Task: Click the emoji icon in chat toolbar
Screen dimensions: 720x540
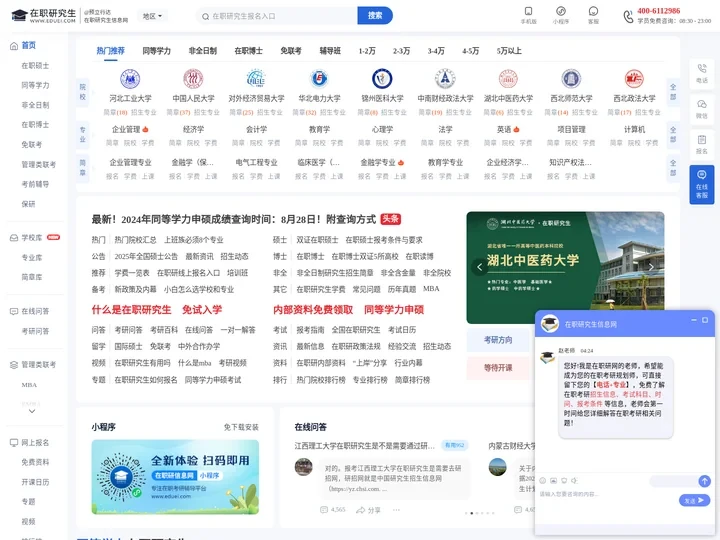Action: (543, 480)
